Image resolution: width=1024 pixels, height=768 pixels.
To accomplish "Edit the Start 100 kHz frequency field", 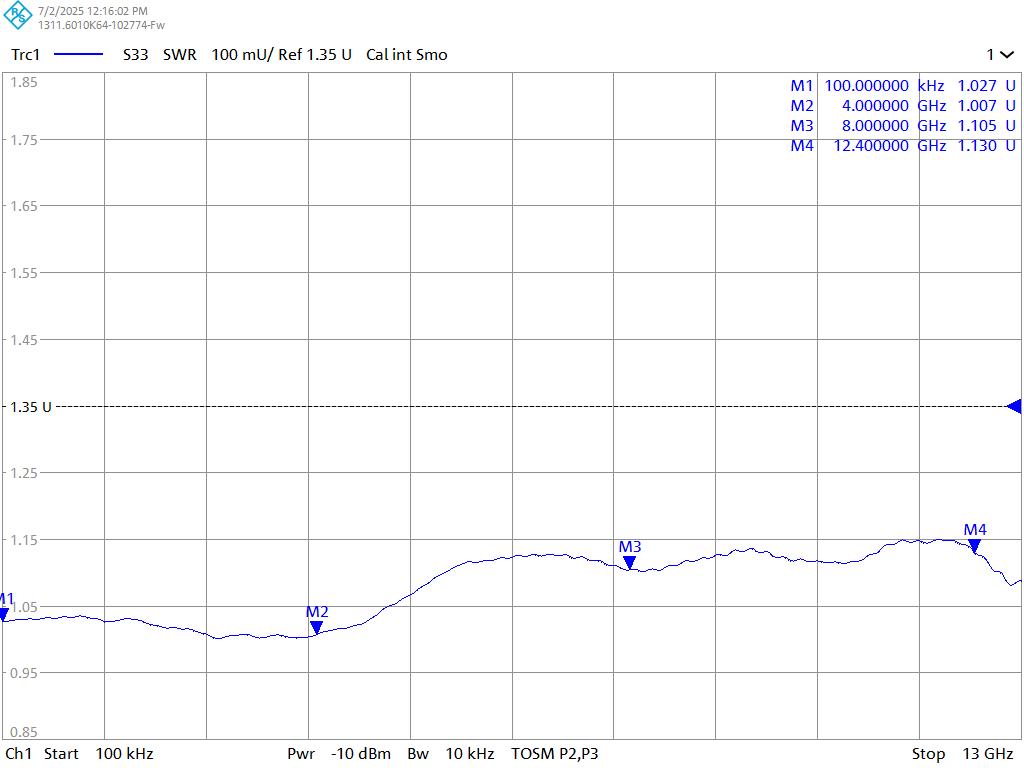I will tap(98, 753).
